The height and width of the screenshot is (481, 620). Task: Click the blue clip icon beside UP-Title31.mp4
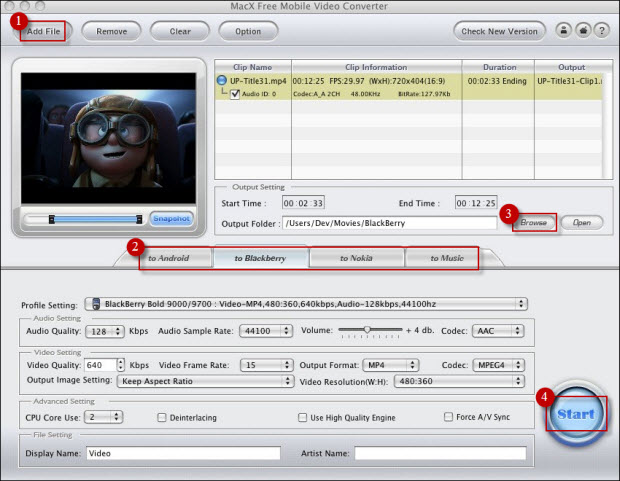(x=221, y=80)
